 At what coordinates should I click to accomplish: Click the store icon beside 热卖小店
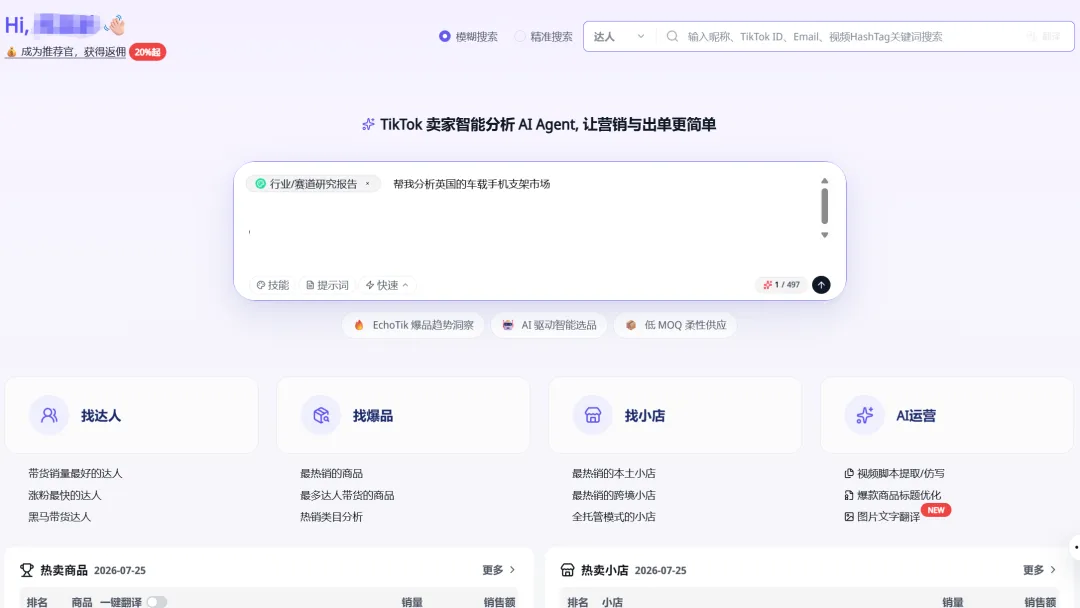tap(568, 570)
